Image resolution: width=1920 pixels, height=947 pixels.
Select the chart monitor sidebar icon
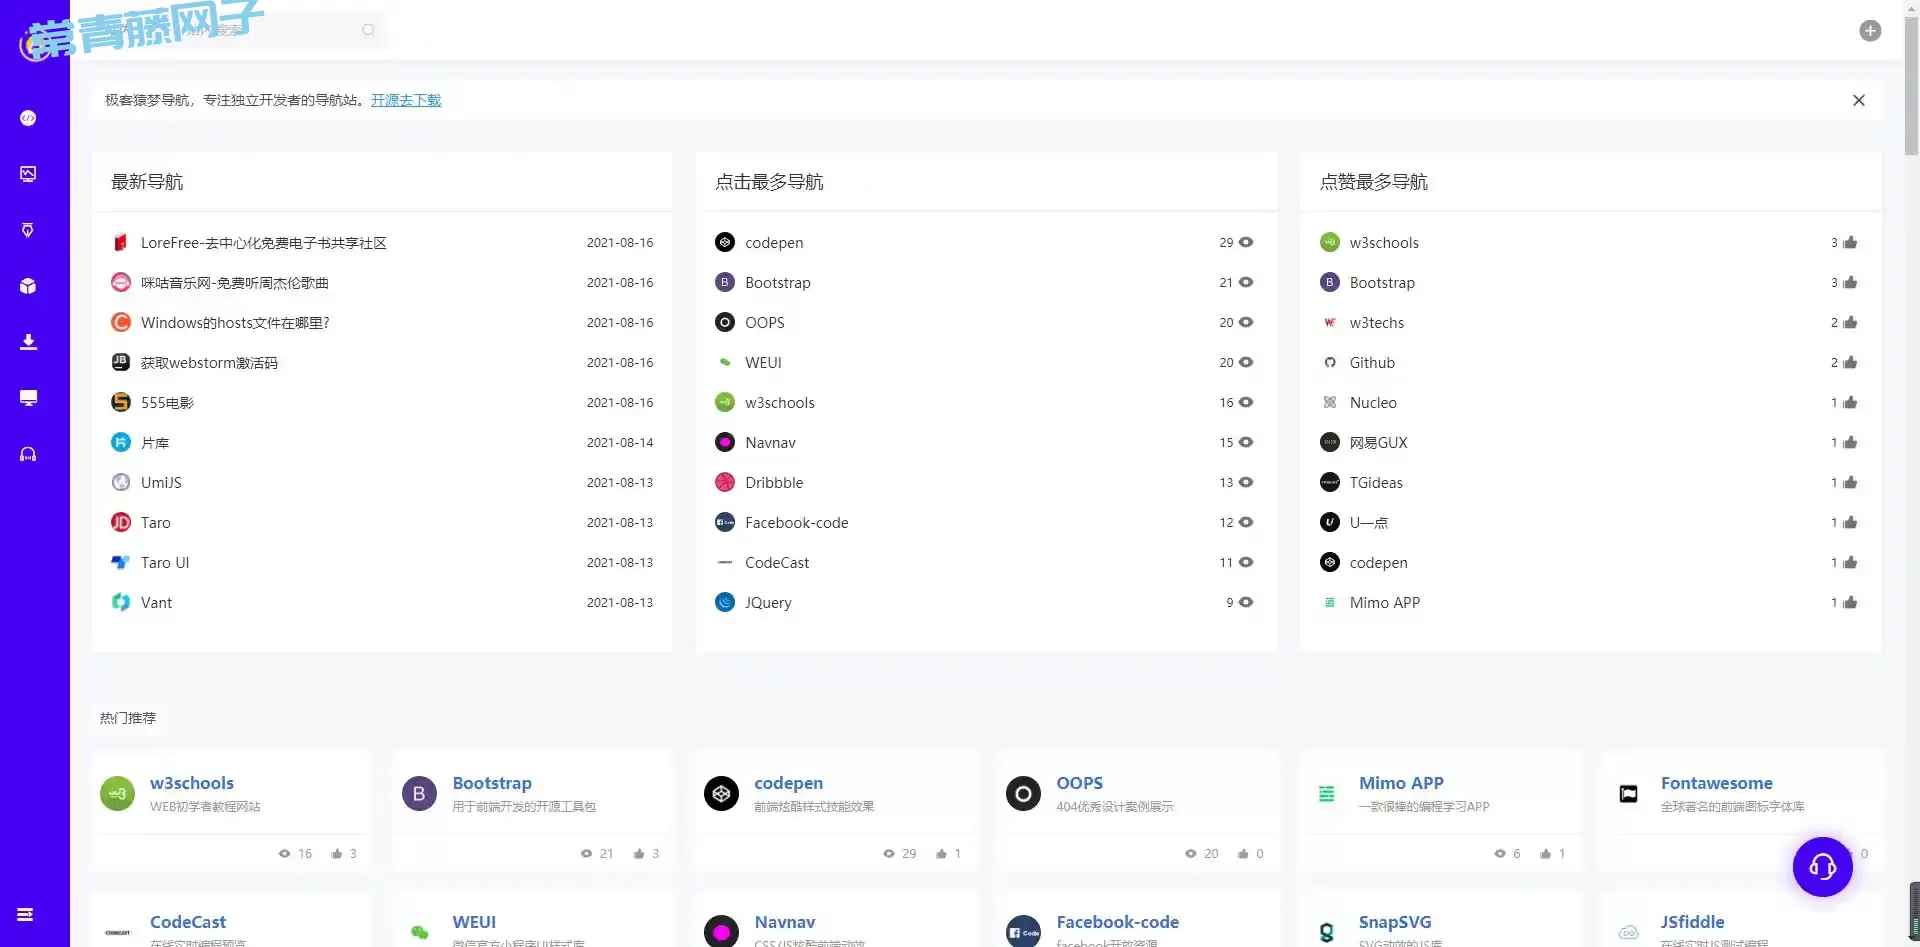click(x=28, y=174)
